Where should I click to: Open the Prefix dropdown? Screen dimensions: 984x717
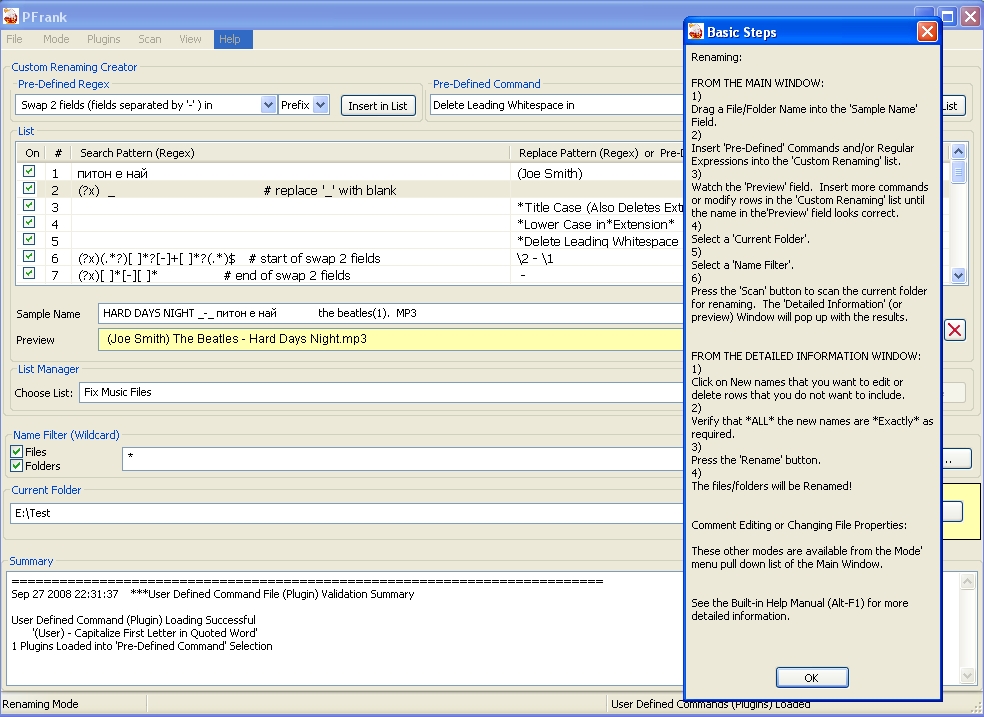coord(320,105)
